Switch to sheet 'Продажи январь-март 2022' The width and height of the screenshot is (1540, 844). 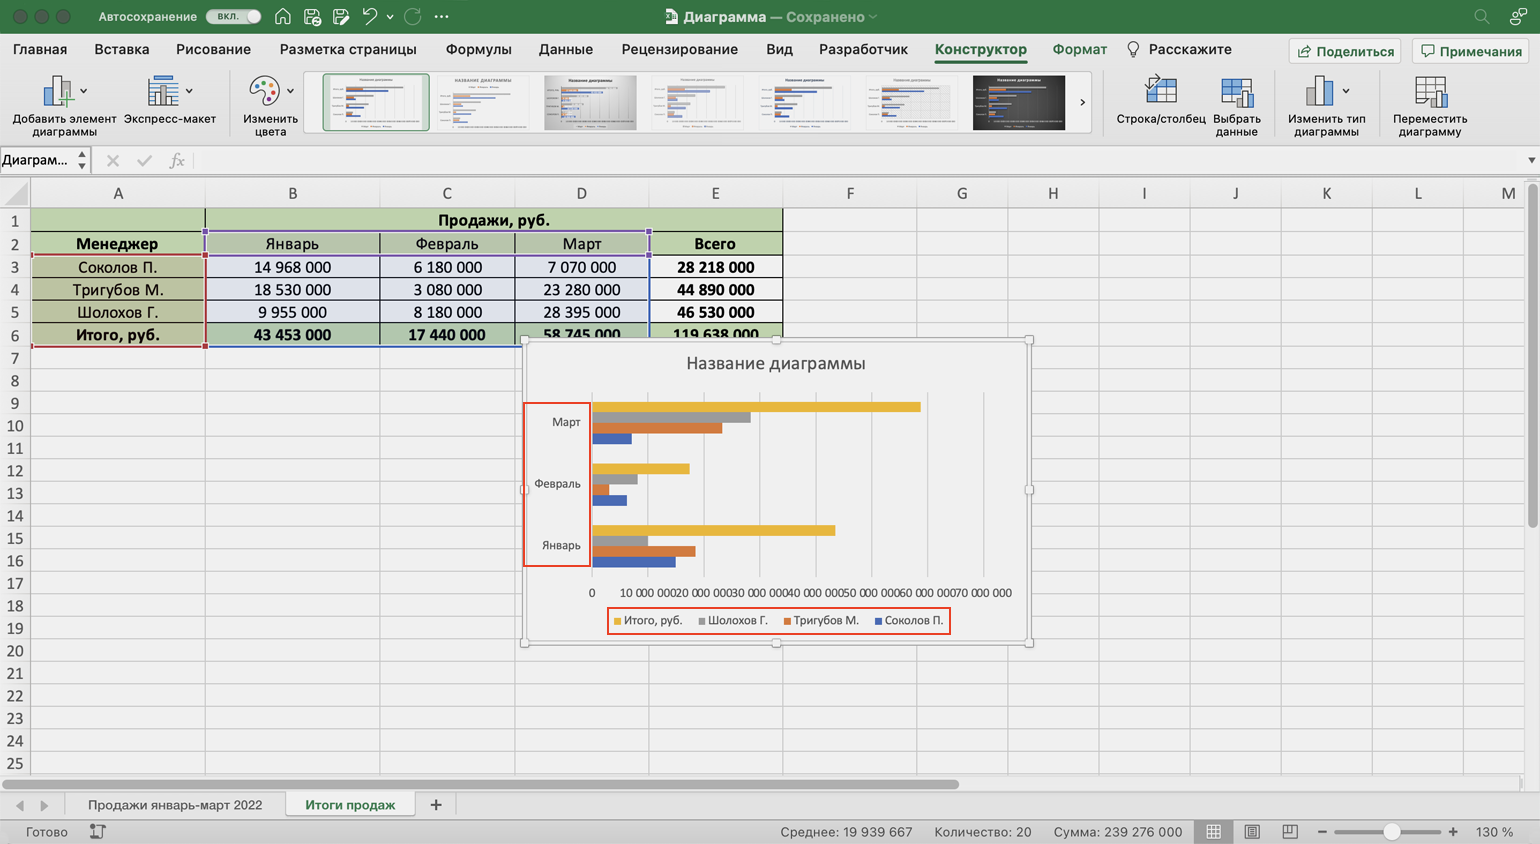175,805
